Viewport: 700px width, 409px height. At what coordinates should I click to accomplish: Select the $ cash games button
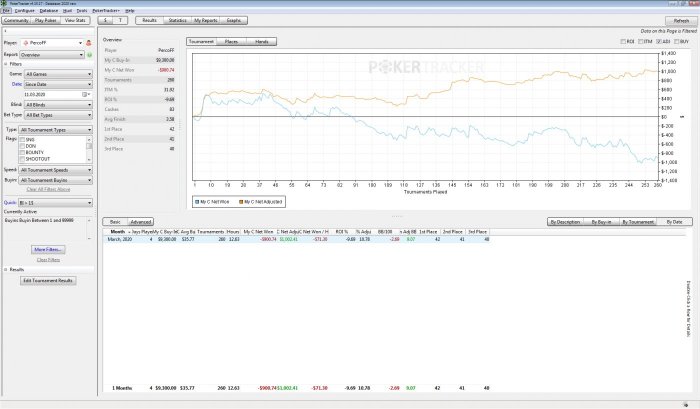(x=105, y=20)
